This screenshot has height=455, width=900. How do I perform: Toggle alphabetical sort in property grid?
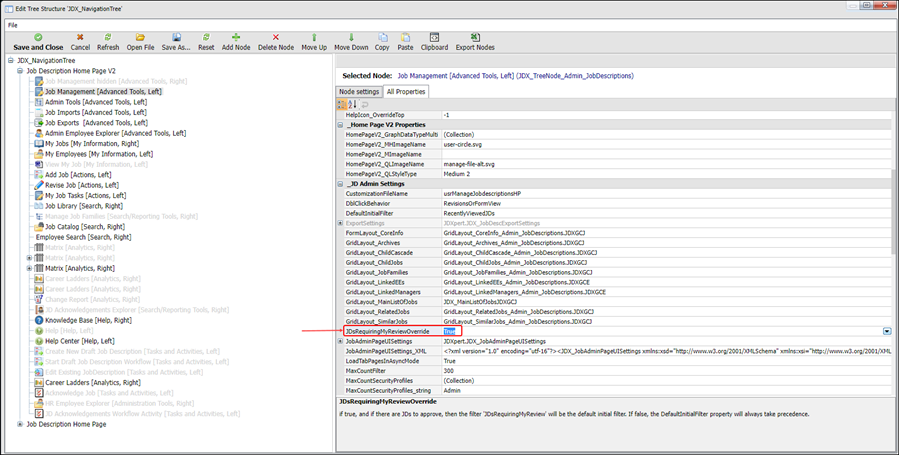click(x=352, y=104)
